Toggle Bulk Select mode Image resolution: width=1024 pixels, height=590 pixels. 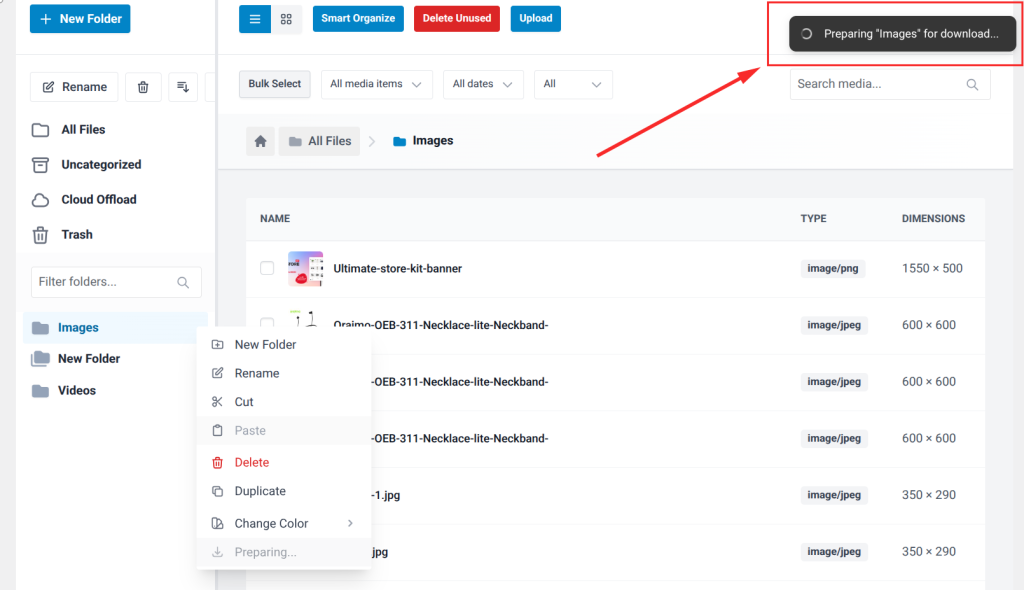[274, 84]
